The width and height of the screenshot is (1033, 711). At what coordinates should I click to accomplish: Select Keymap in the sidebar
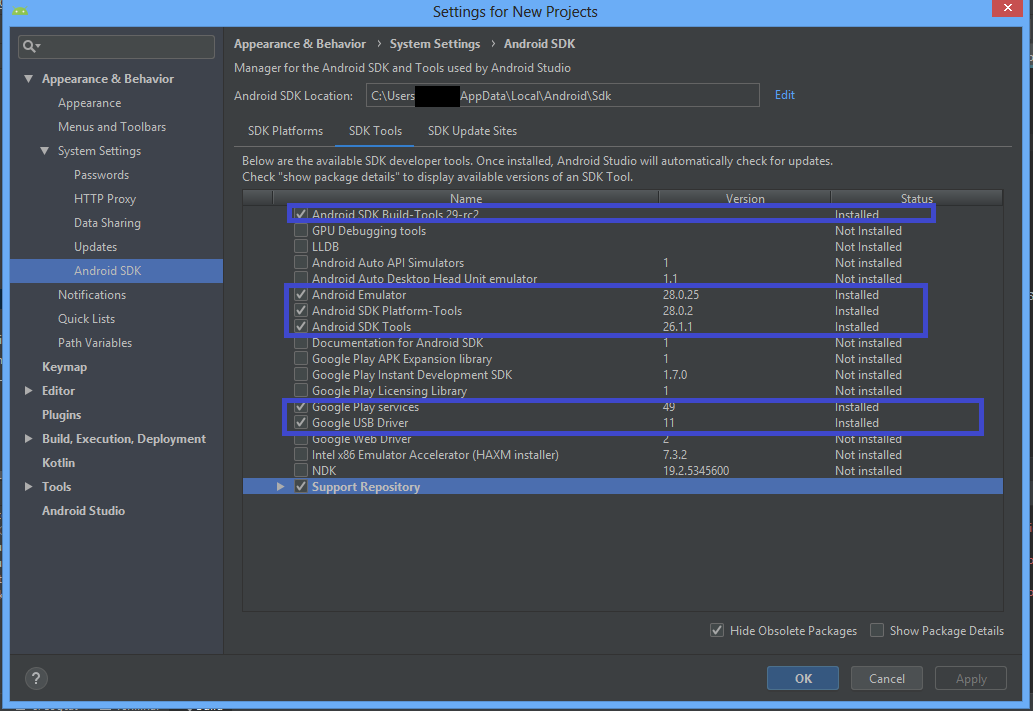[x=65, y=367]
